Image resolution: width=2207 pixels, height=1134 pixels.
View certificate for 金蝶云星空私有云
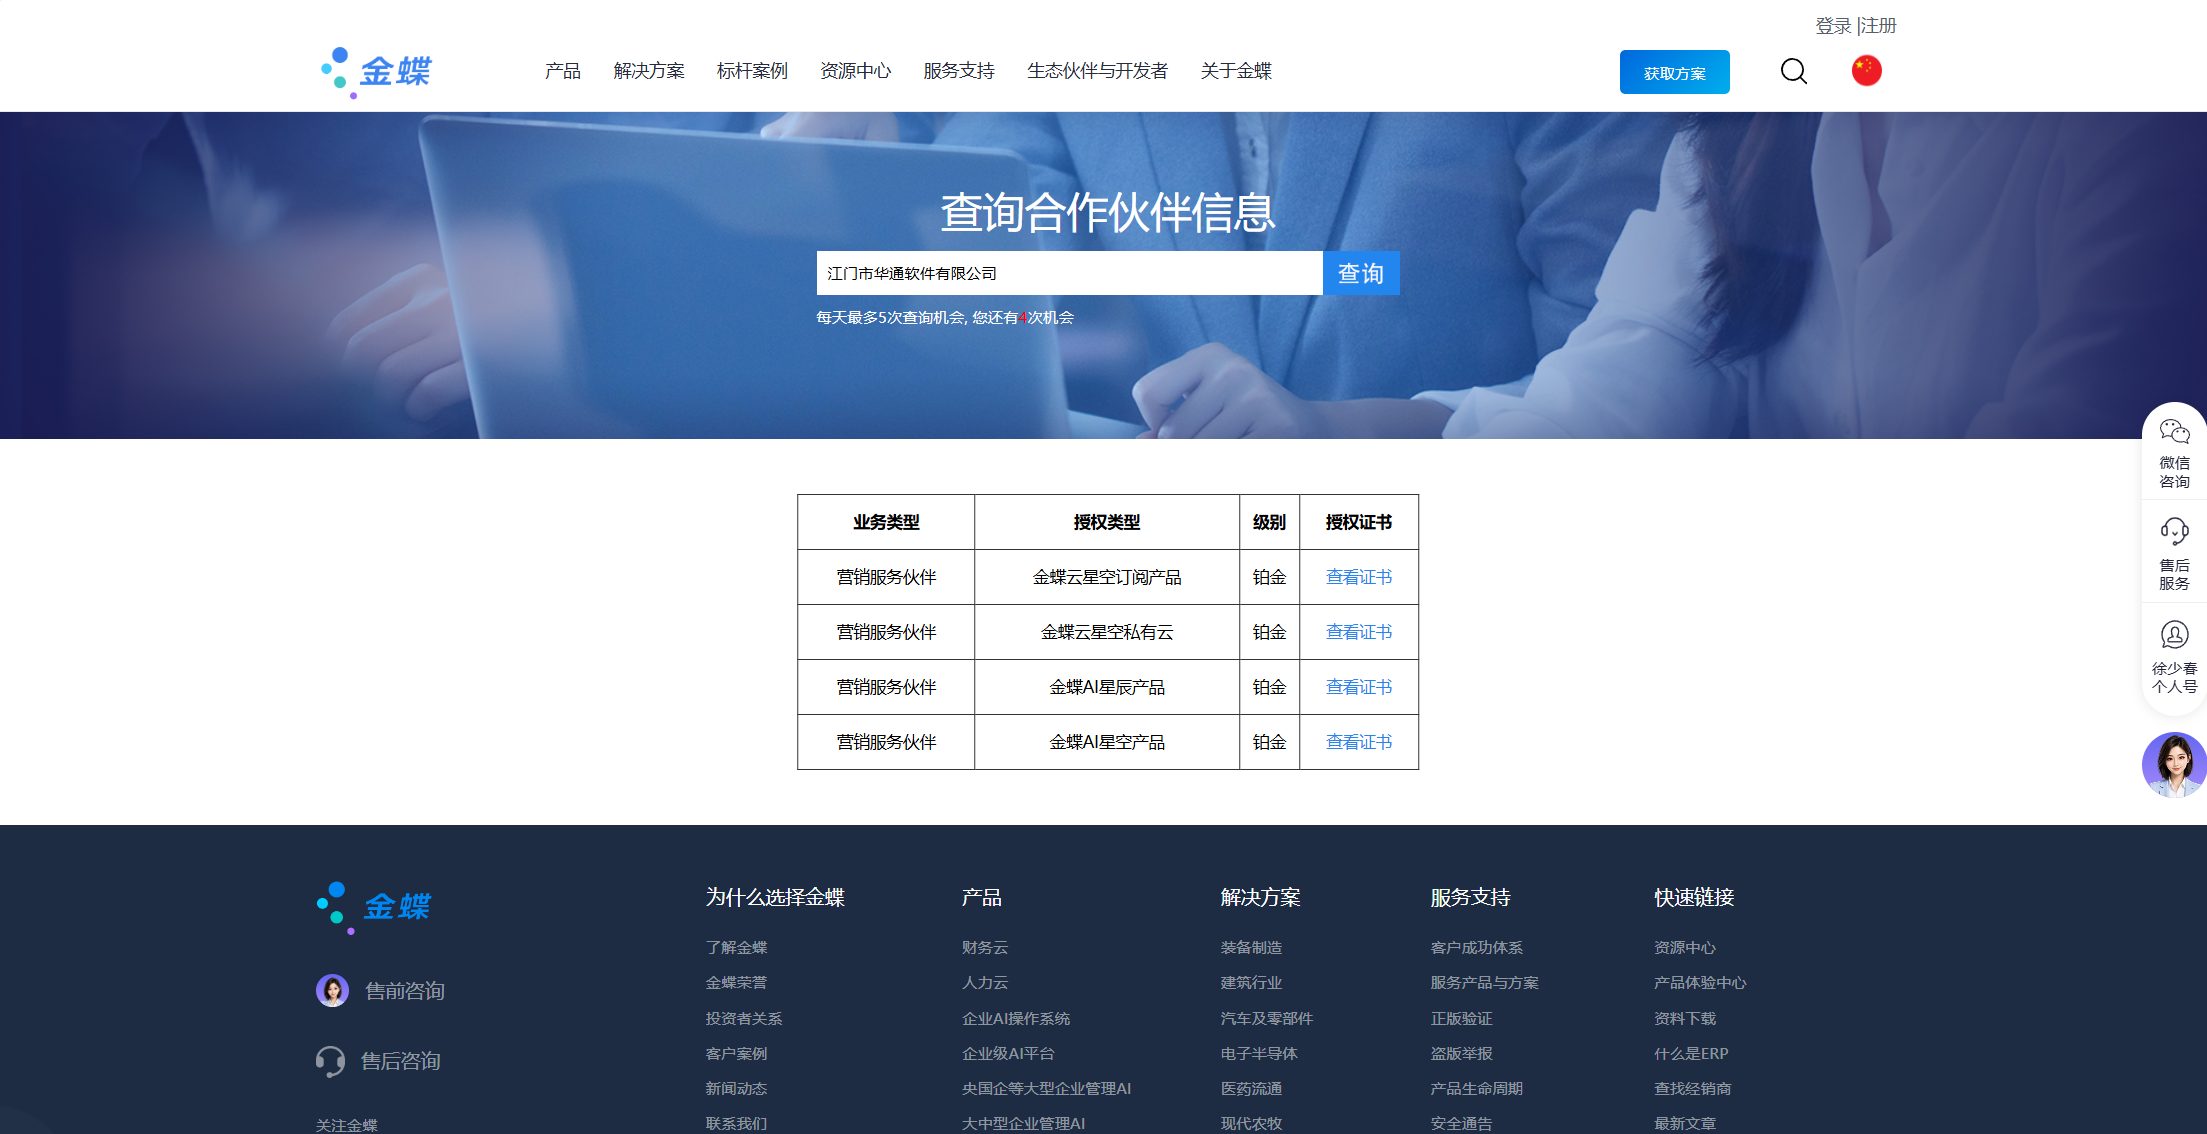[1358, 632]
